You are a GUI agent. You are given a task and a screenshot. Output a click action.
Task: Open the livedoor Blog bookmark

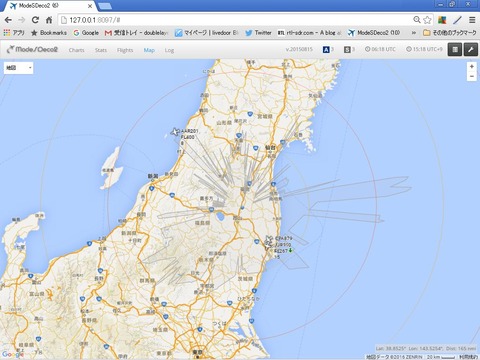pyautogui.click(x=206, y=33)
